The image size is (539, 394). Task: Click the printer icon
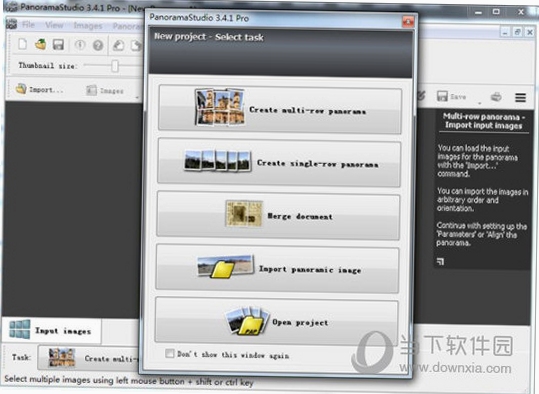[496, 97]
